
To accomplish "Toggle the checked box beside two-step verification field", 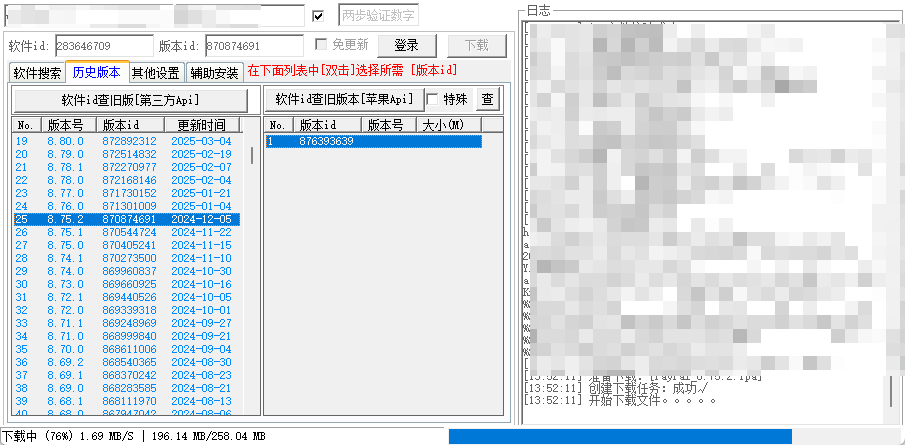I will pos(318,16).
